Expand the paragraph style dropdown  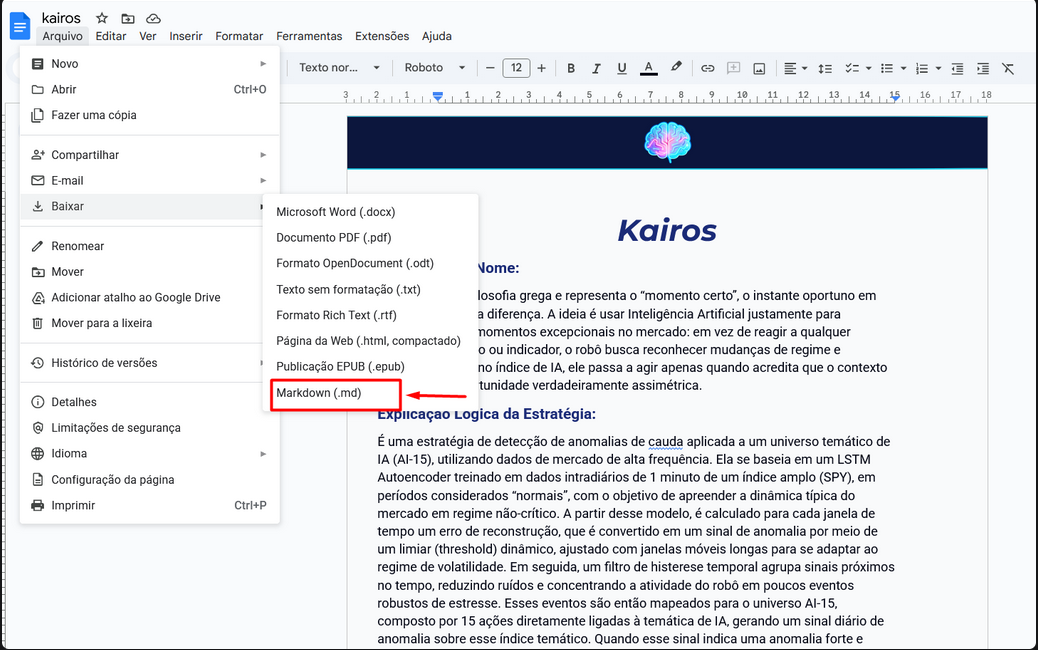click(340, 68)
